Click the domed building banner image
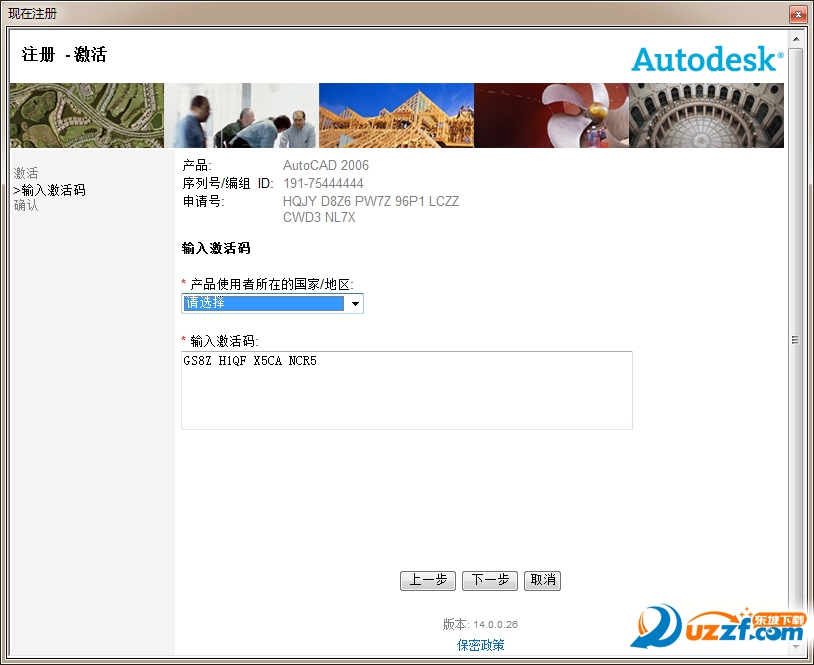The image size is (814, 665). coord(707,115)
